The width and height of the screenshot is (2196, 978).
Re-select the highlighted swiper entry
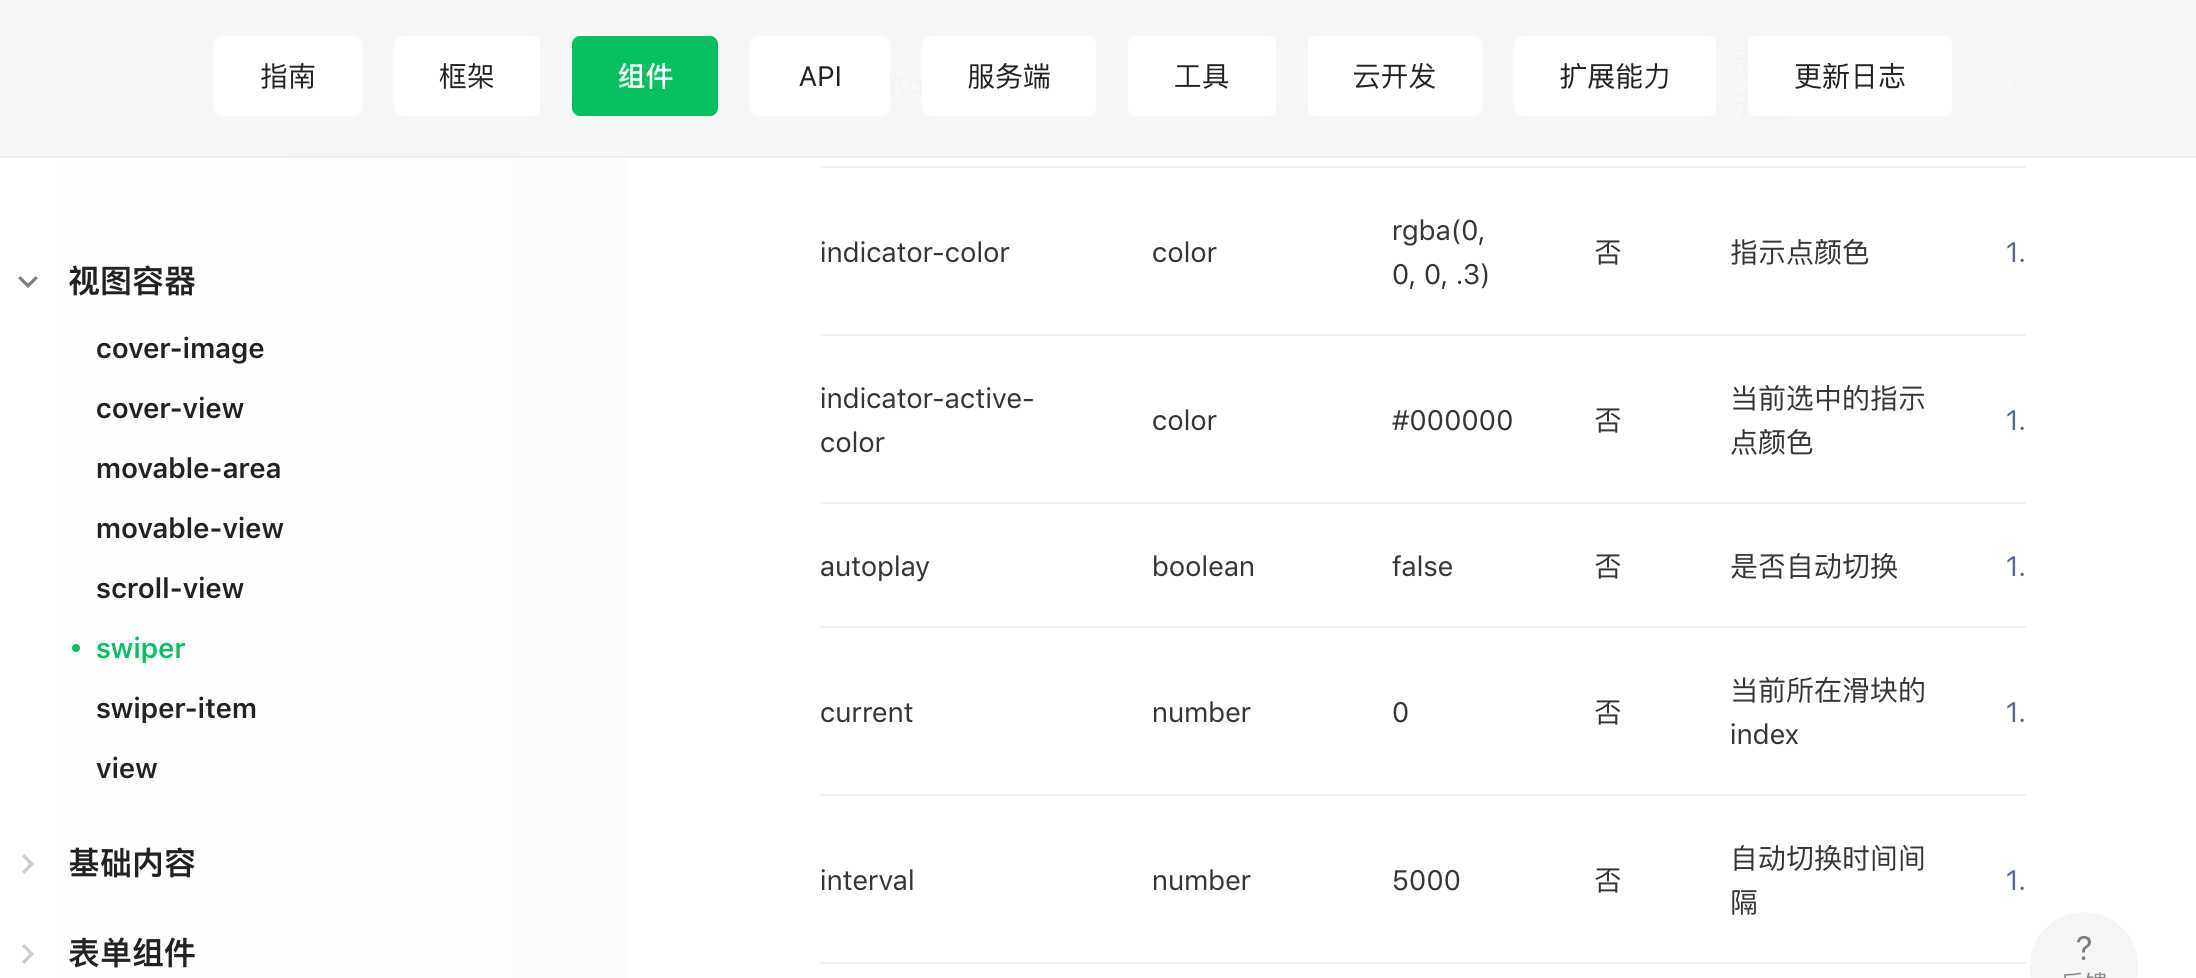[140, 648]
